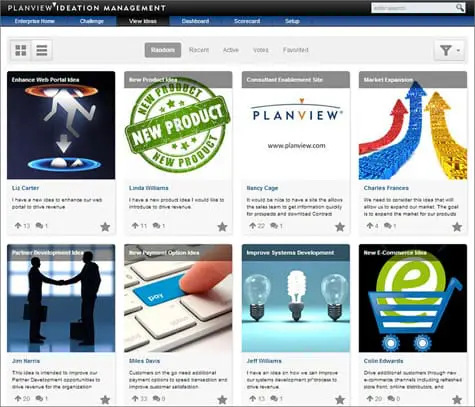Open comments on Charles Frances's idea
Image resolution: width=475 pixels, height=407 pixels.
[x=387, y=226]
